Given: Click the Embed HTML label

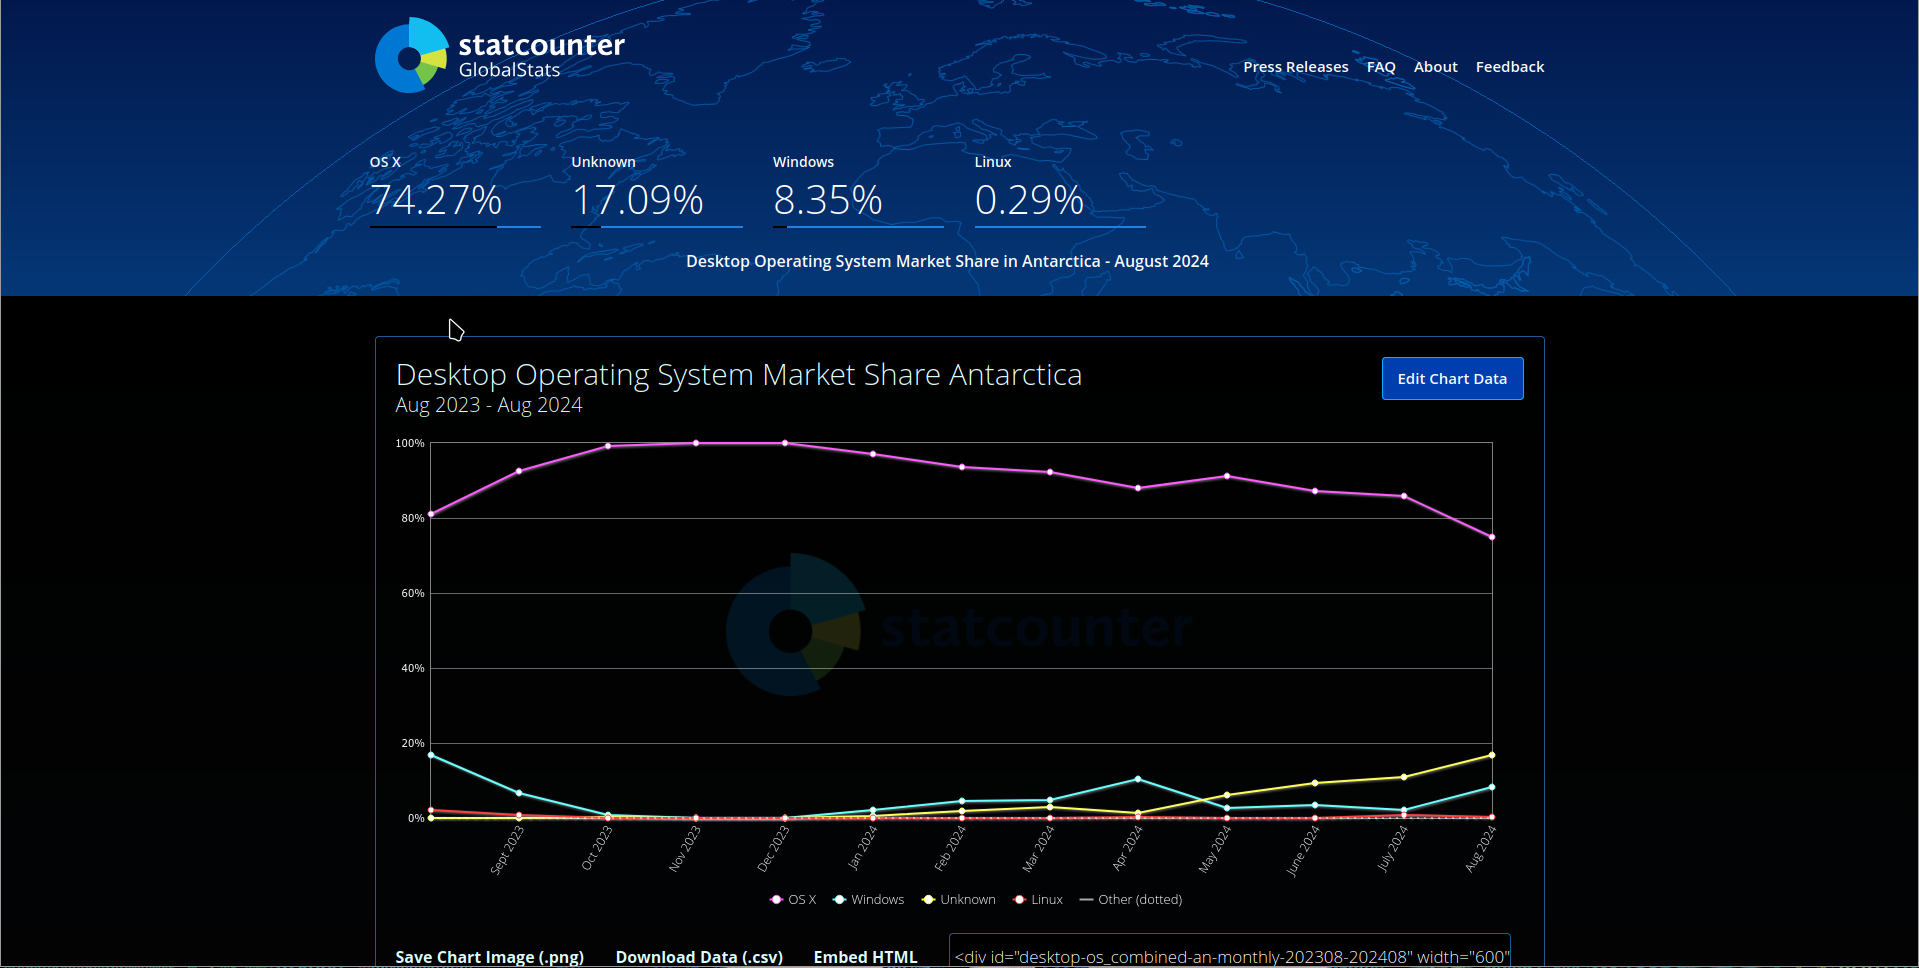Looking at the screenshot, I should [x=865, y=957].
